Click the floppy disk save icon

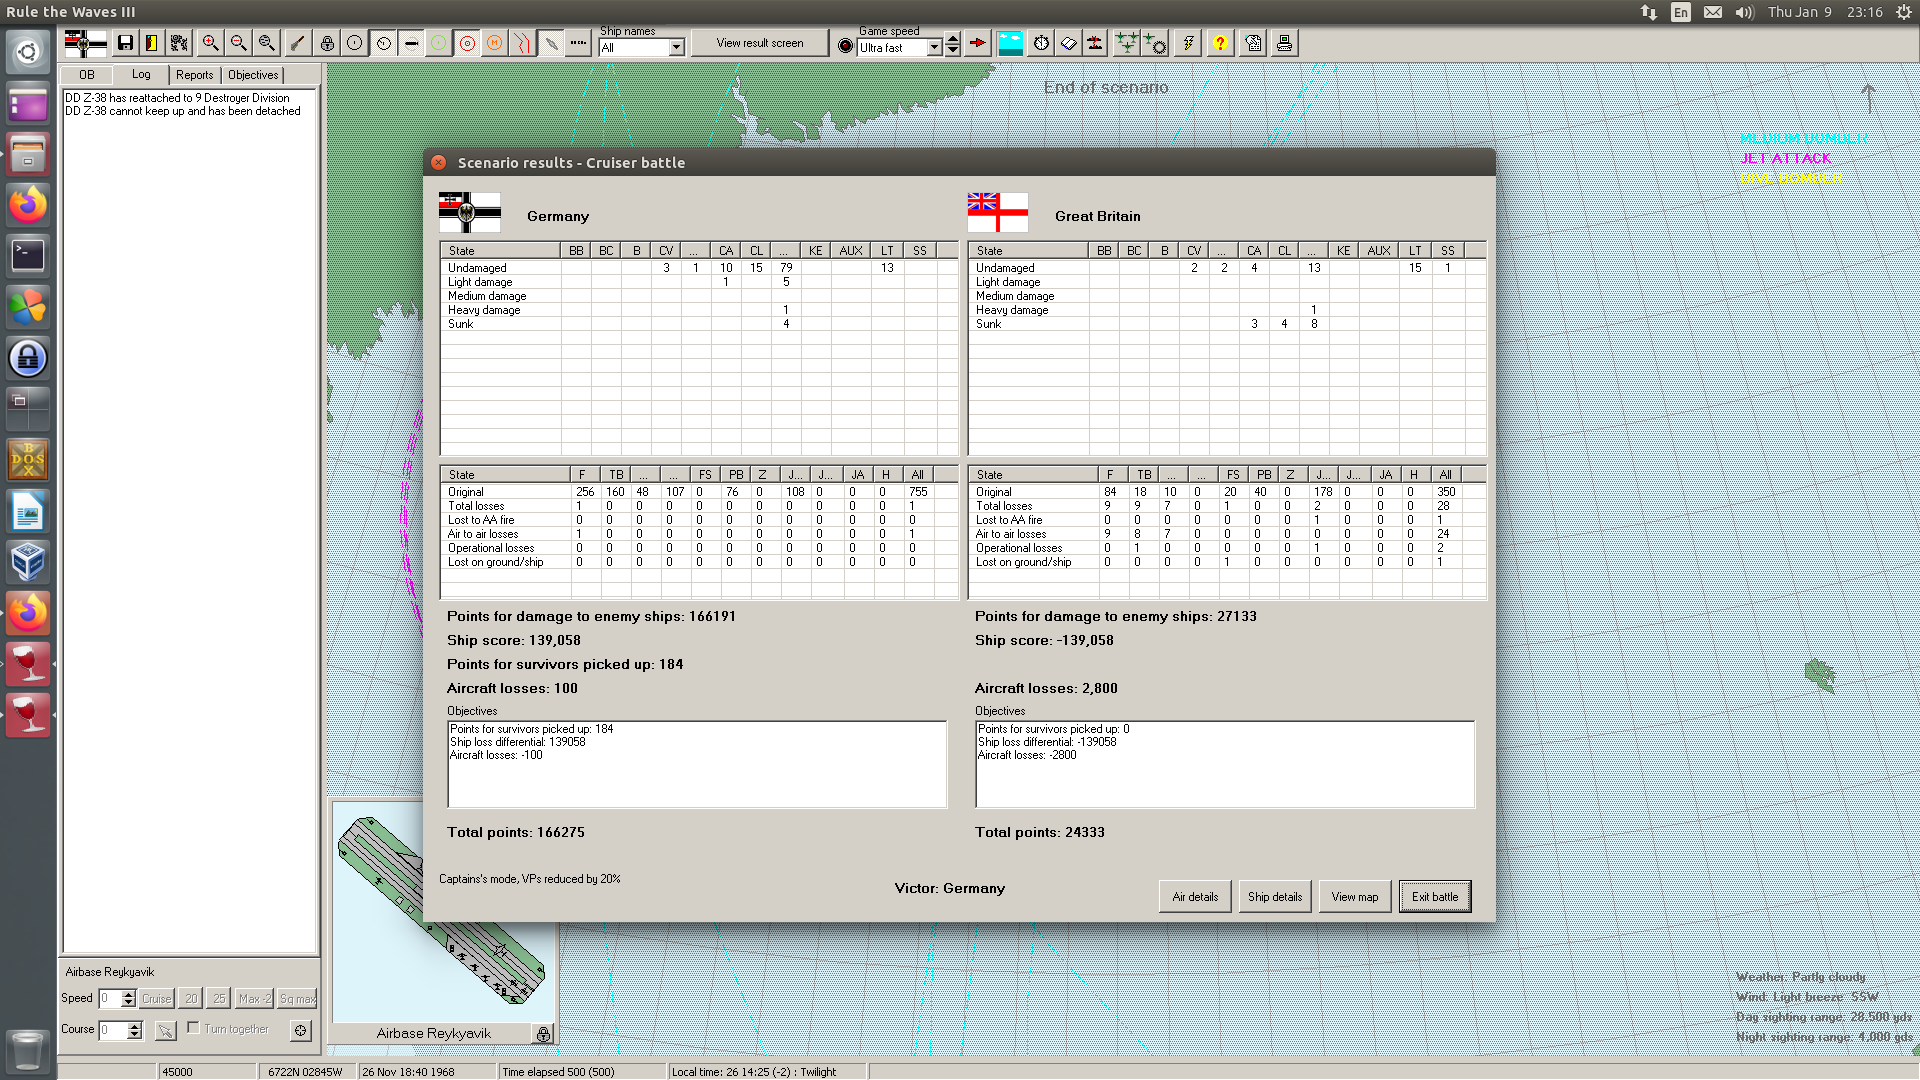(x=125, y=43)
